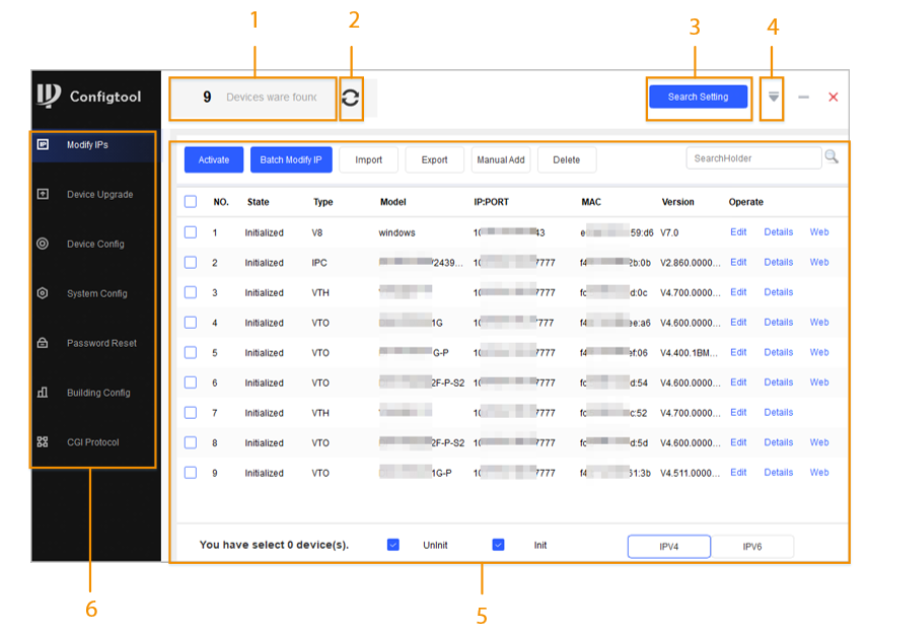The image size is (899, 637).
Task: Check the box for device row 9
Action: [x=190, y=473]
